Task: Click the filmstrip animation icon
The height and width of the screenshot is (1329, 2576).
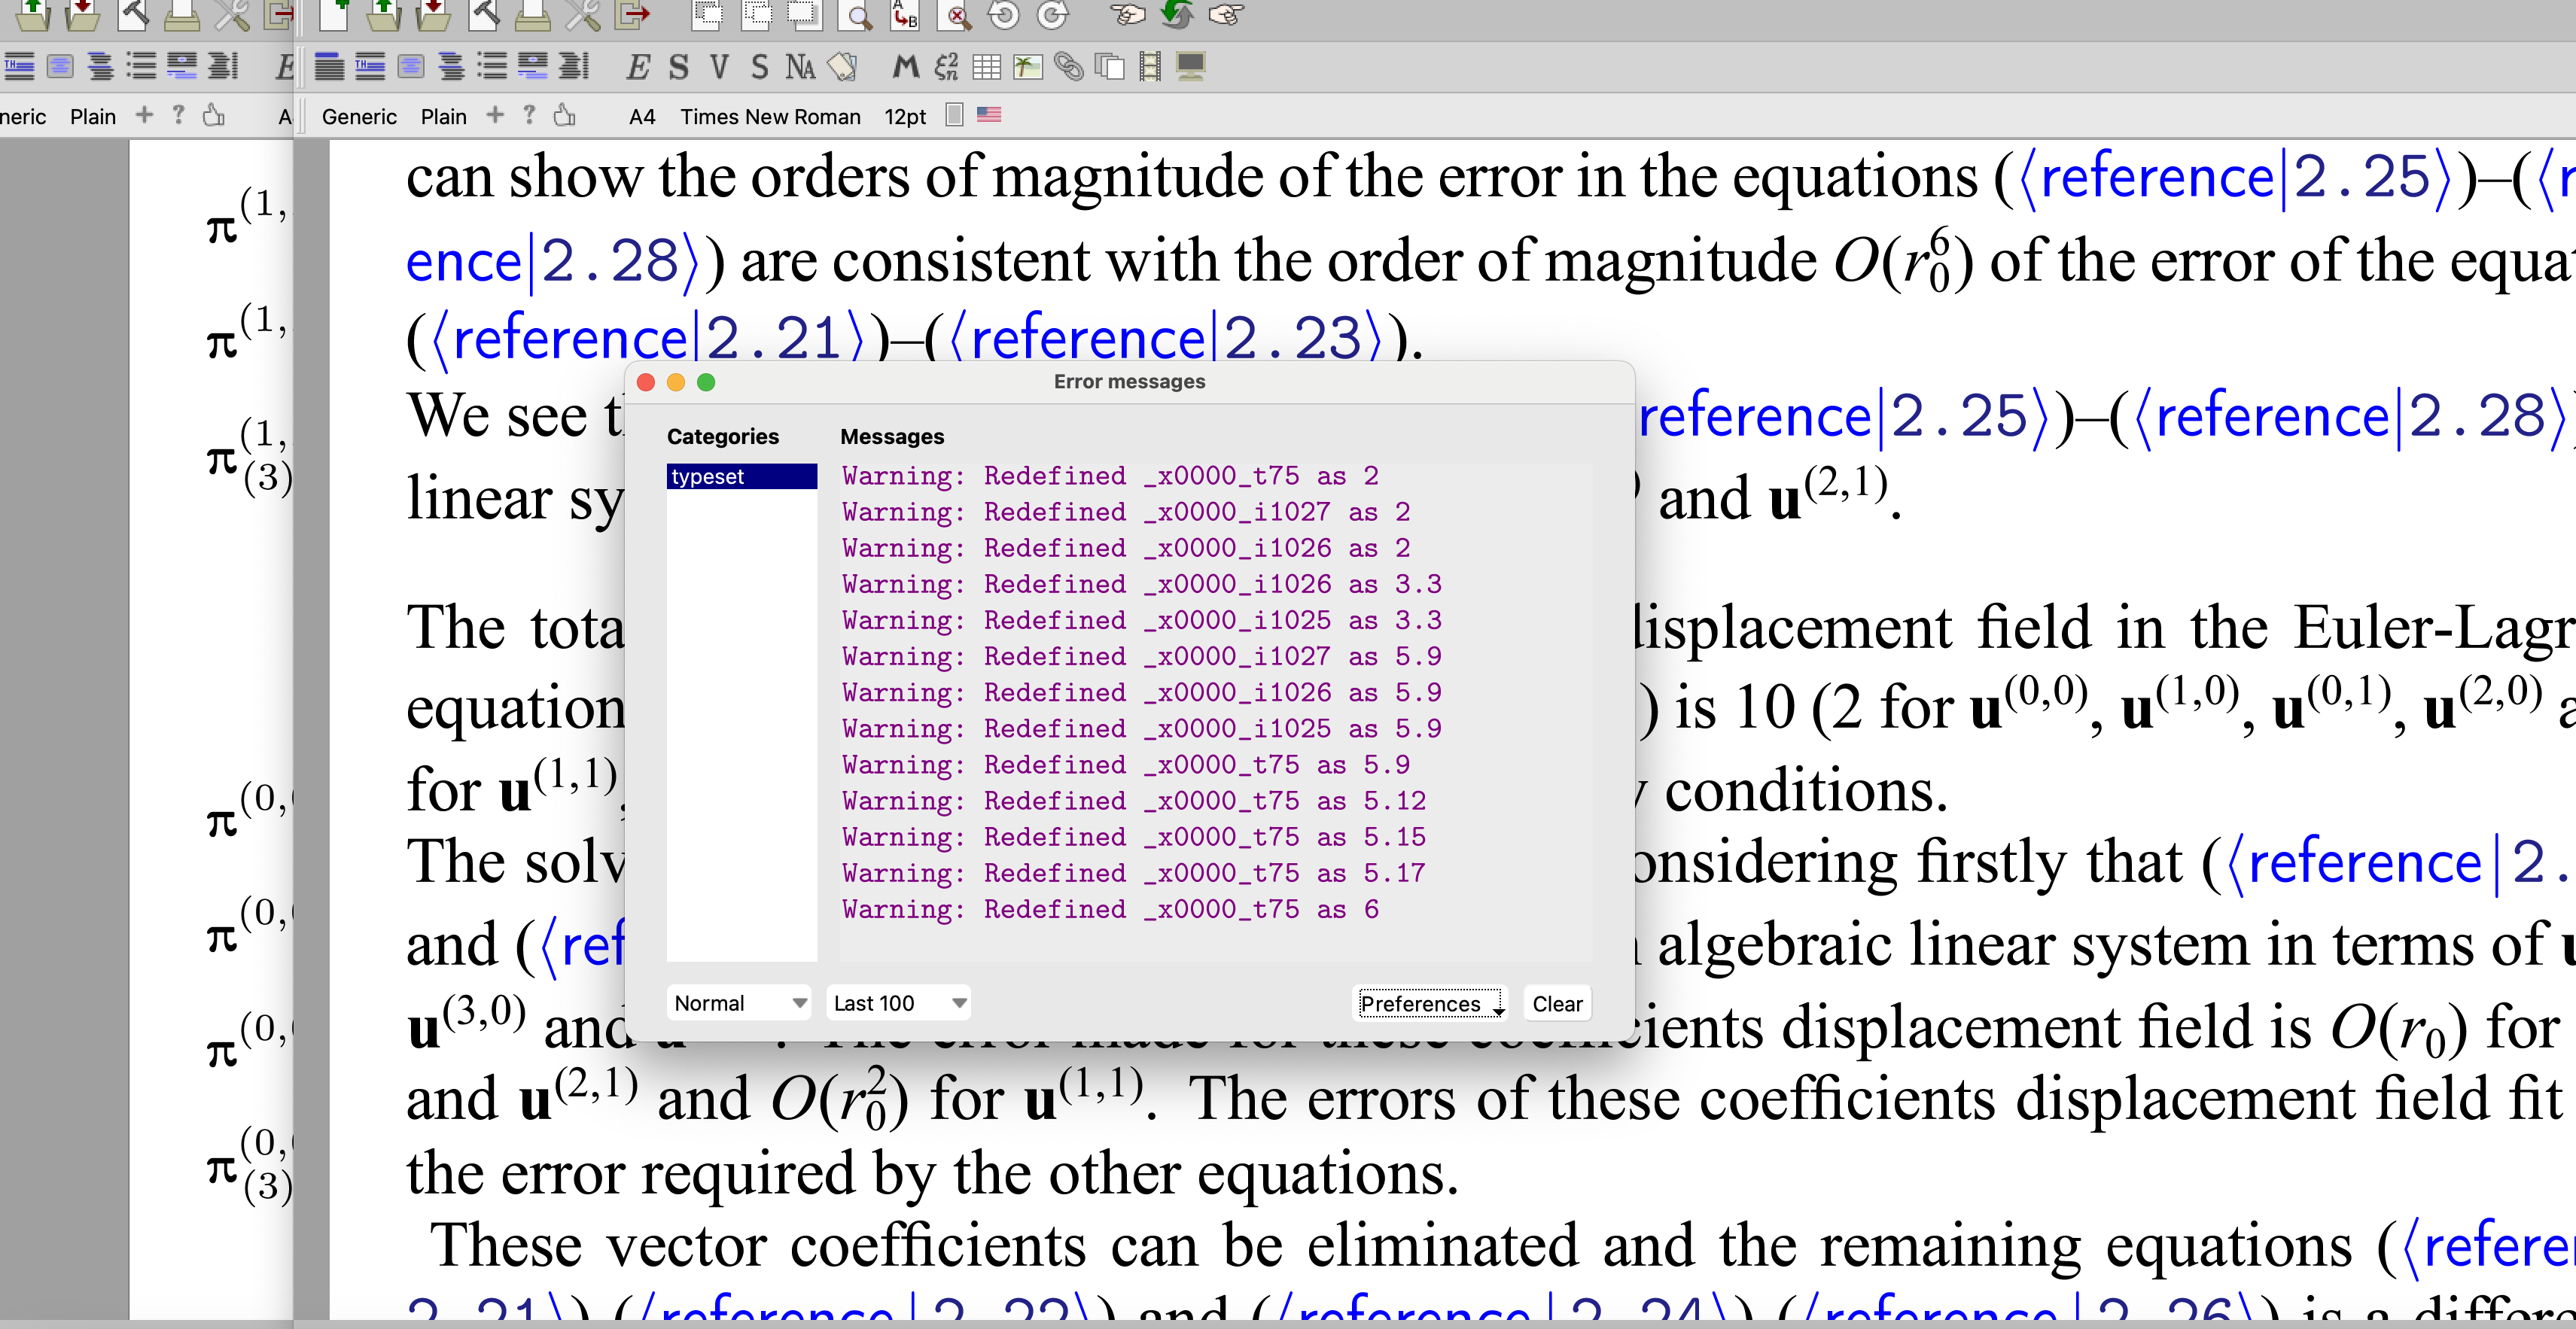Action: tap(1150, 67)
